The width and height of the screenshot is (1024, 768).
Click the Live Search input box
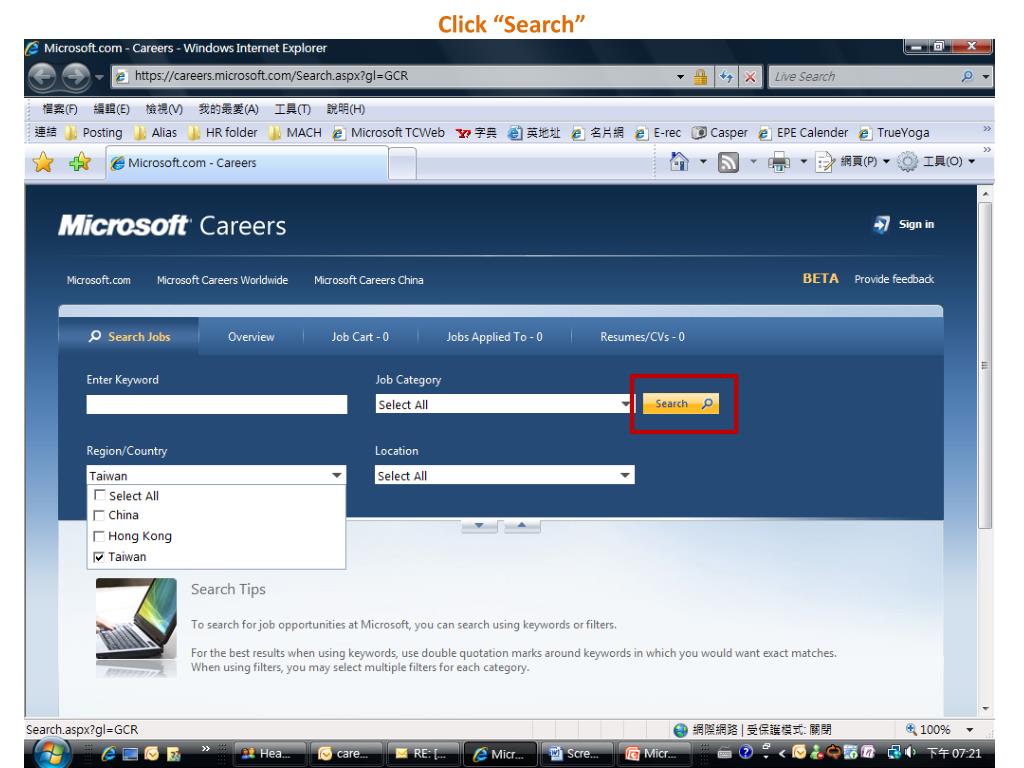coord(863,76)
